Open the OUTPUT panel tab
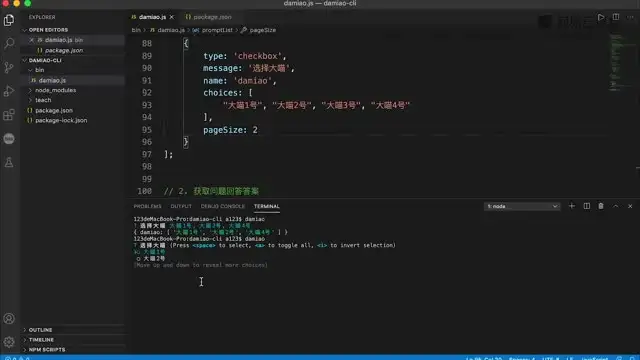Viewport: 640px width, 360px height. 181,206
